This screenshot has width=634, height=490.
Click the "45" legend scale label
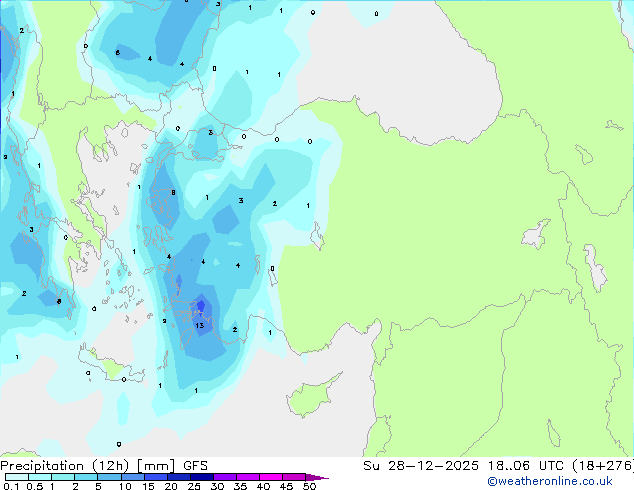click(286, 486)
